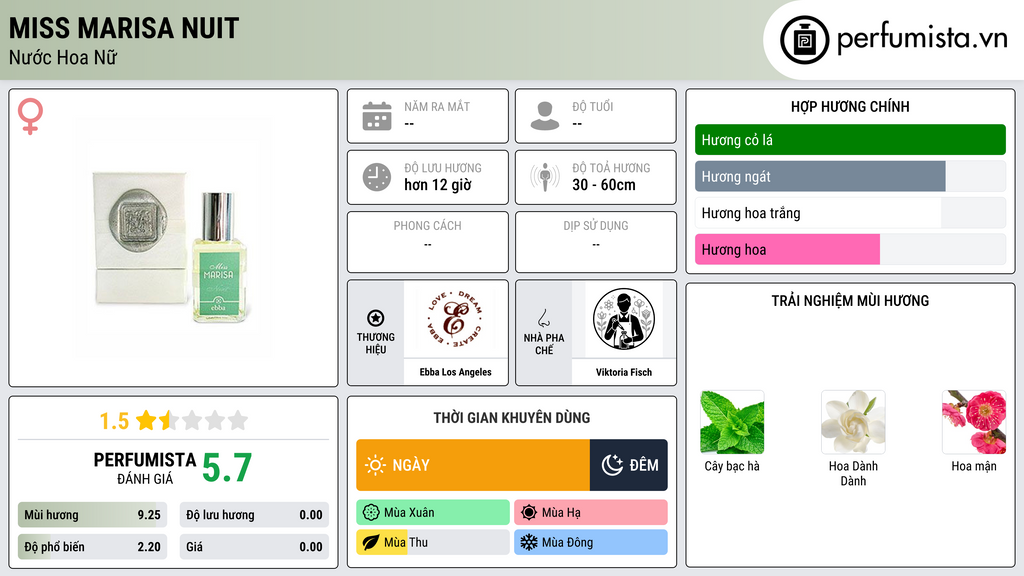Click the Mùi hương 9.25 score row
This screenshot has width=1024, height=576.
pyautogui.click(x=92, y=515)
